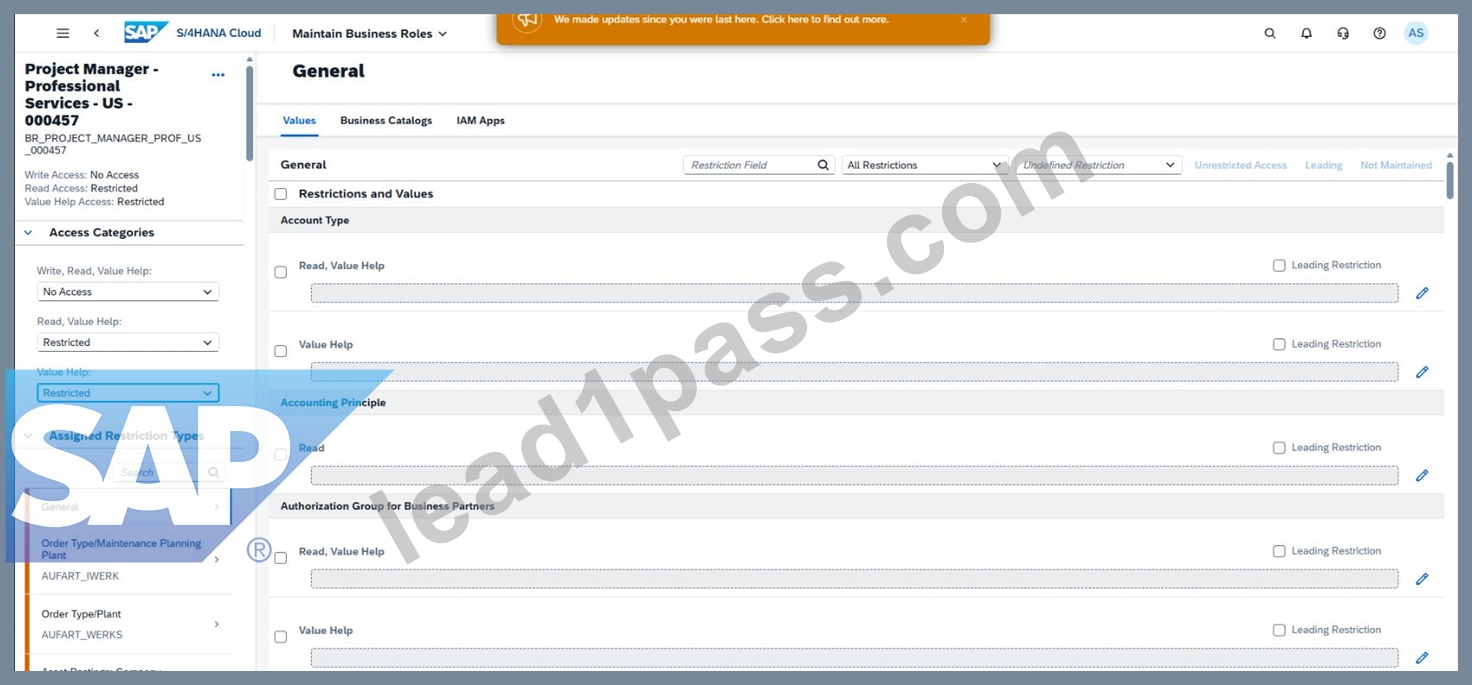Open the Write, Read, Value Help dropdown
The width and height of the screenshot is (1472, 685).
point(128,292)
